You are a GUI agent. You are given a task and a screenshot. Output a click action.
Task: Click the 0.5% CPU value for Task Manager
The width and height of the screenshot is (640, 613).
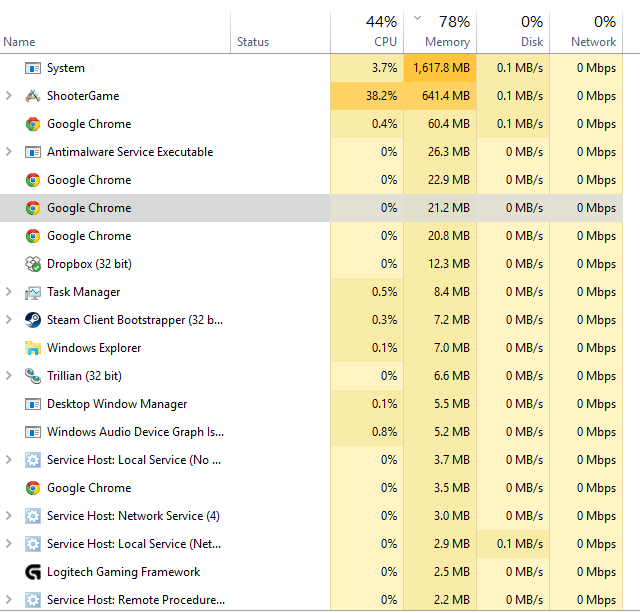point(384,292)
